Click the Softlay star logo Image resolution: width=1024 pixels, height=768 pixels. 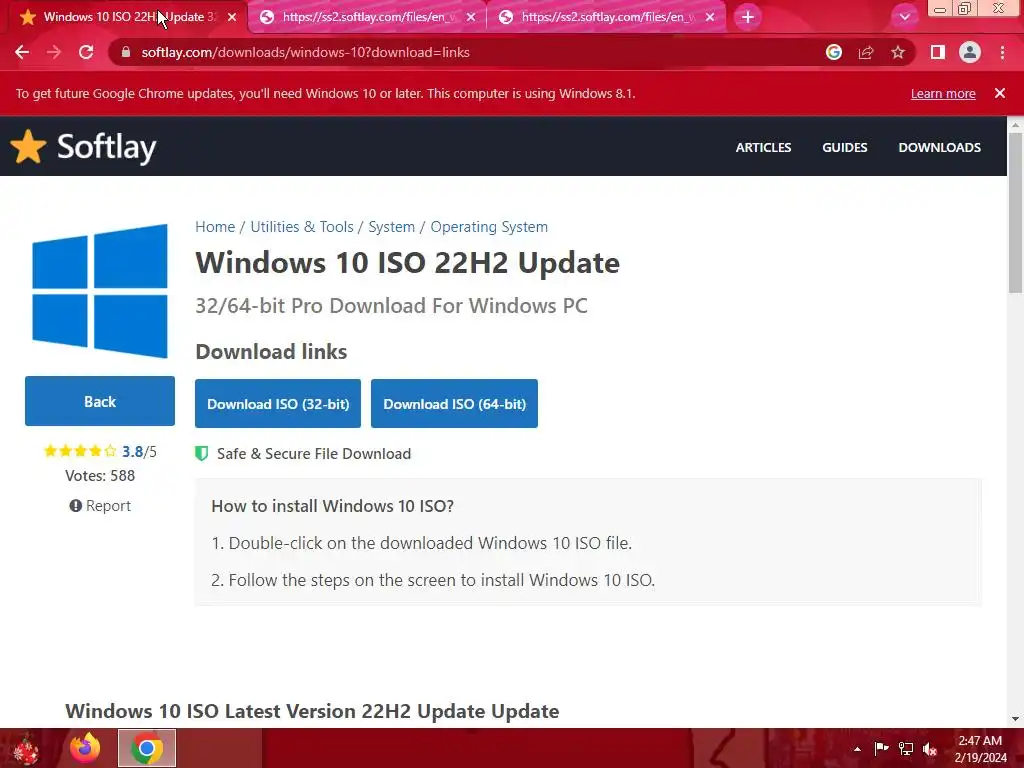coord(28,146)
